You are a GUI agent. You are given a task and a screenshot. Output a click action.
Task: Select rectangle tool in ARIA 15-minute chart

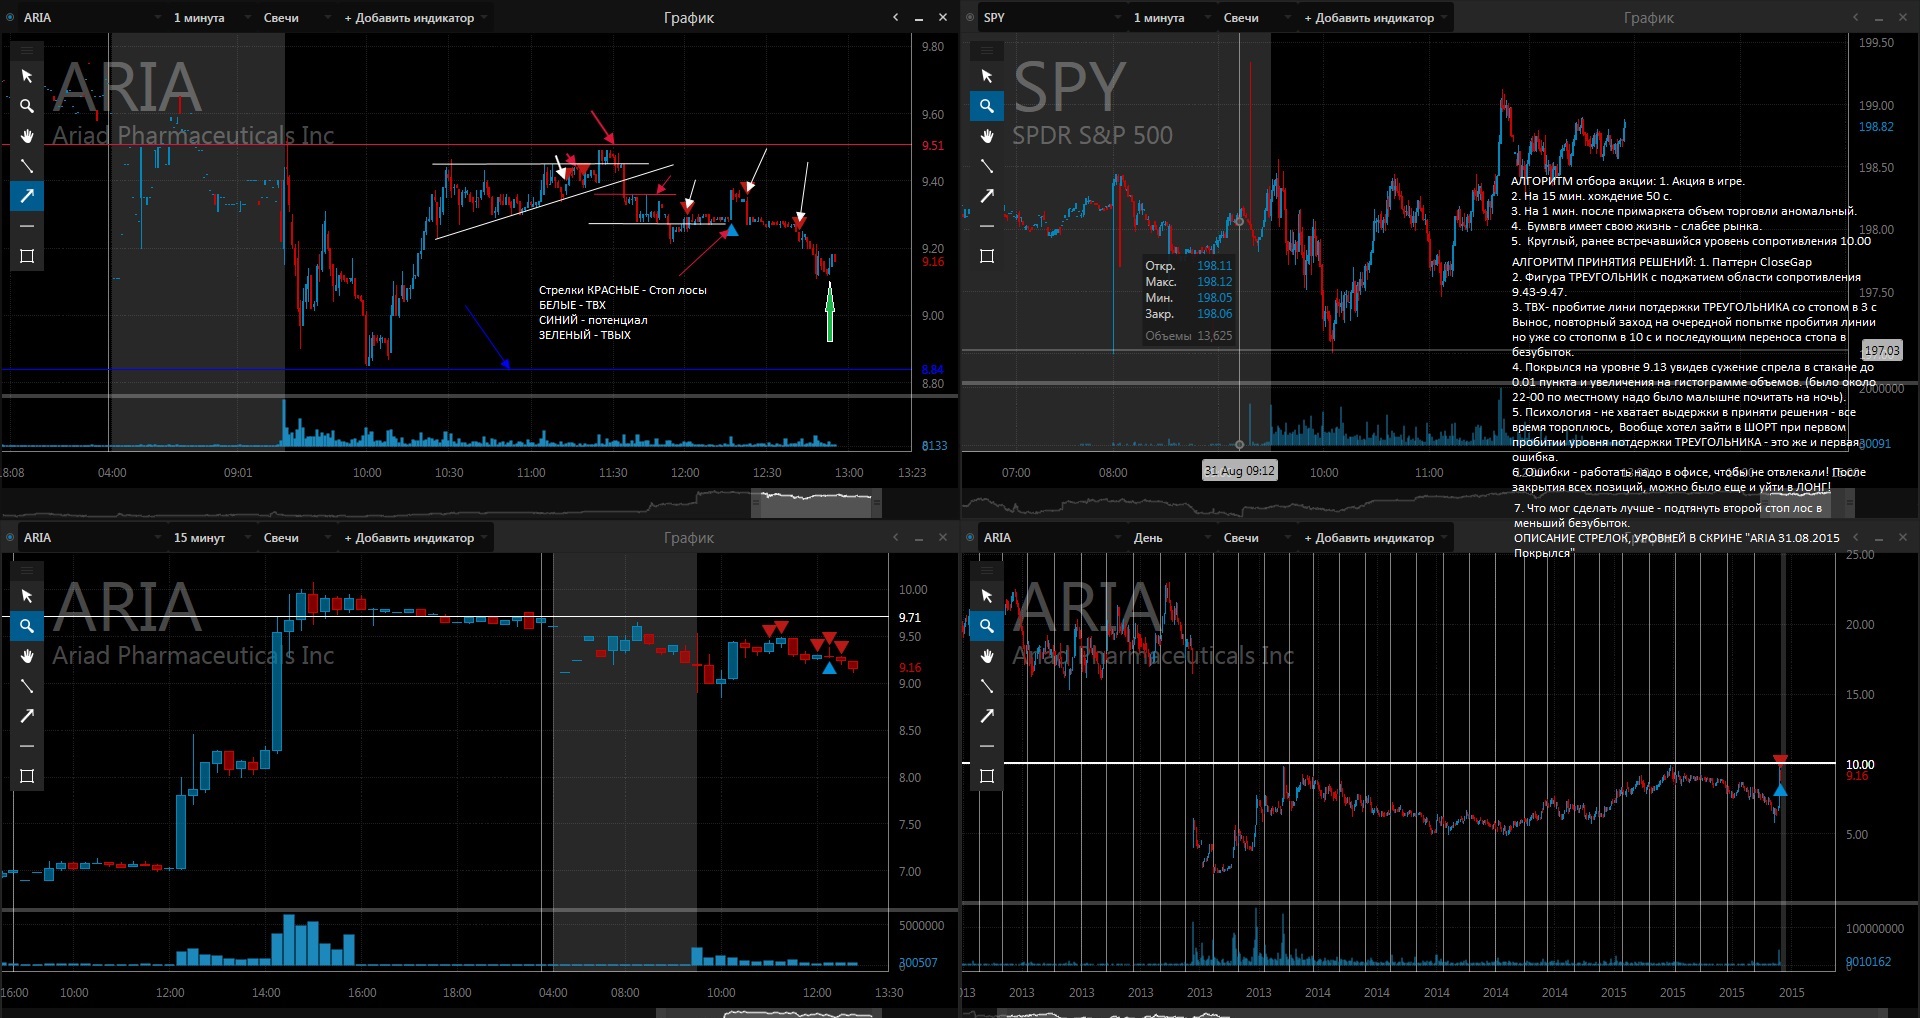[27, 776]
